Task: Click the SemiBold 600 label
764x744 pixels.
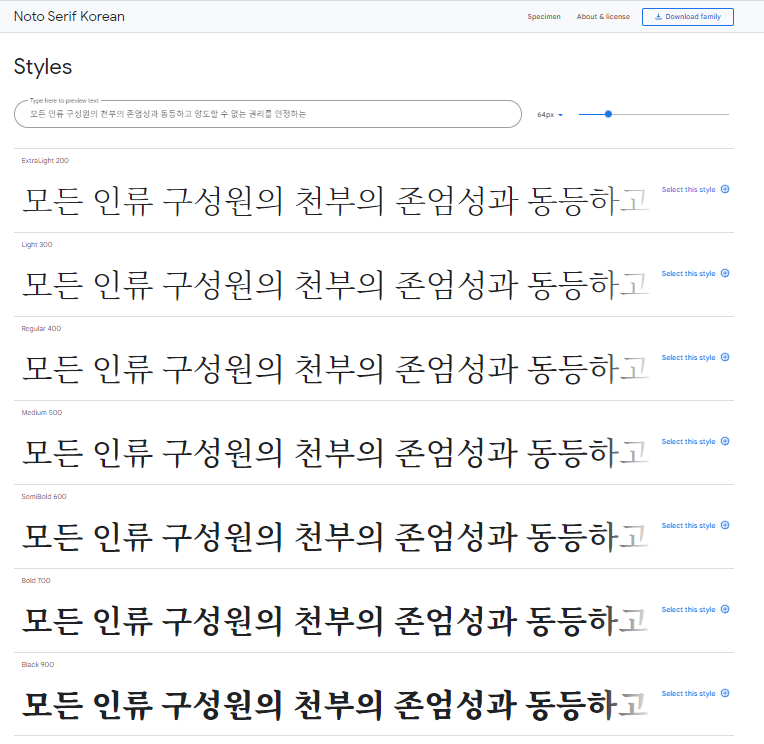Action: point(44,496)
